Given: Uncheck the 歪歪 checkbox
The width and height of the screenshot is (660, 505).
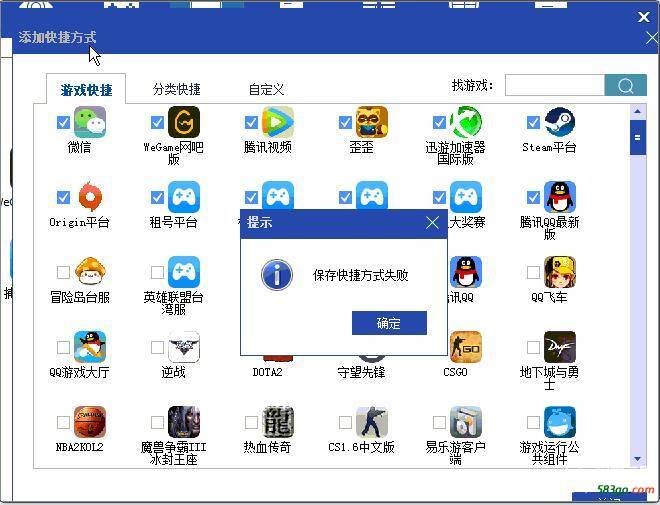Looking at the screenshot, I should (345, 122).
